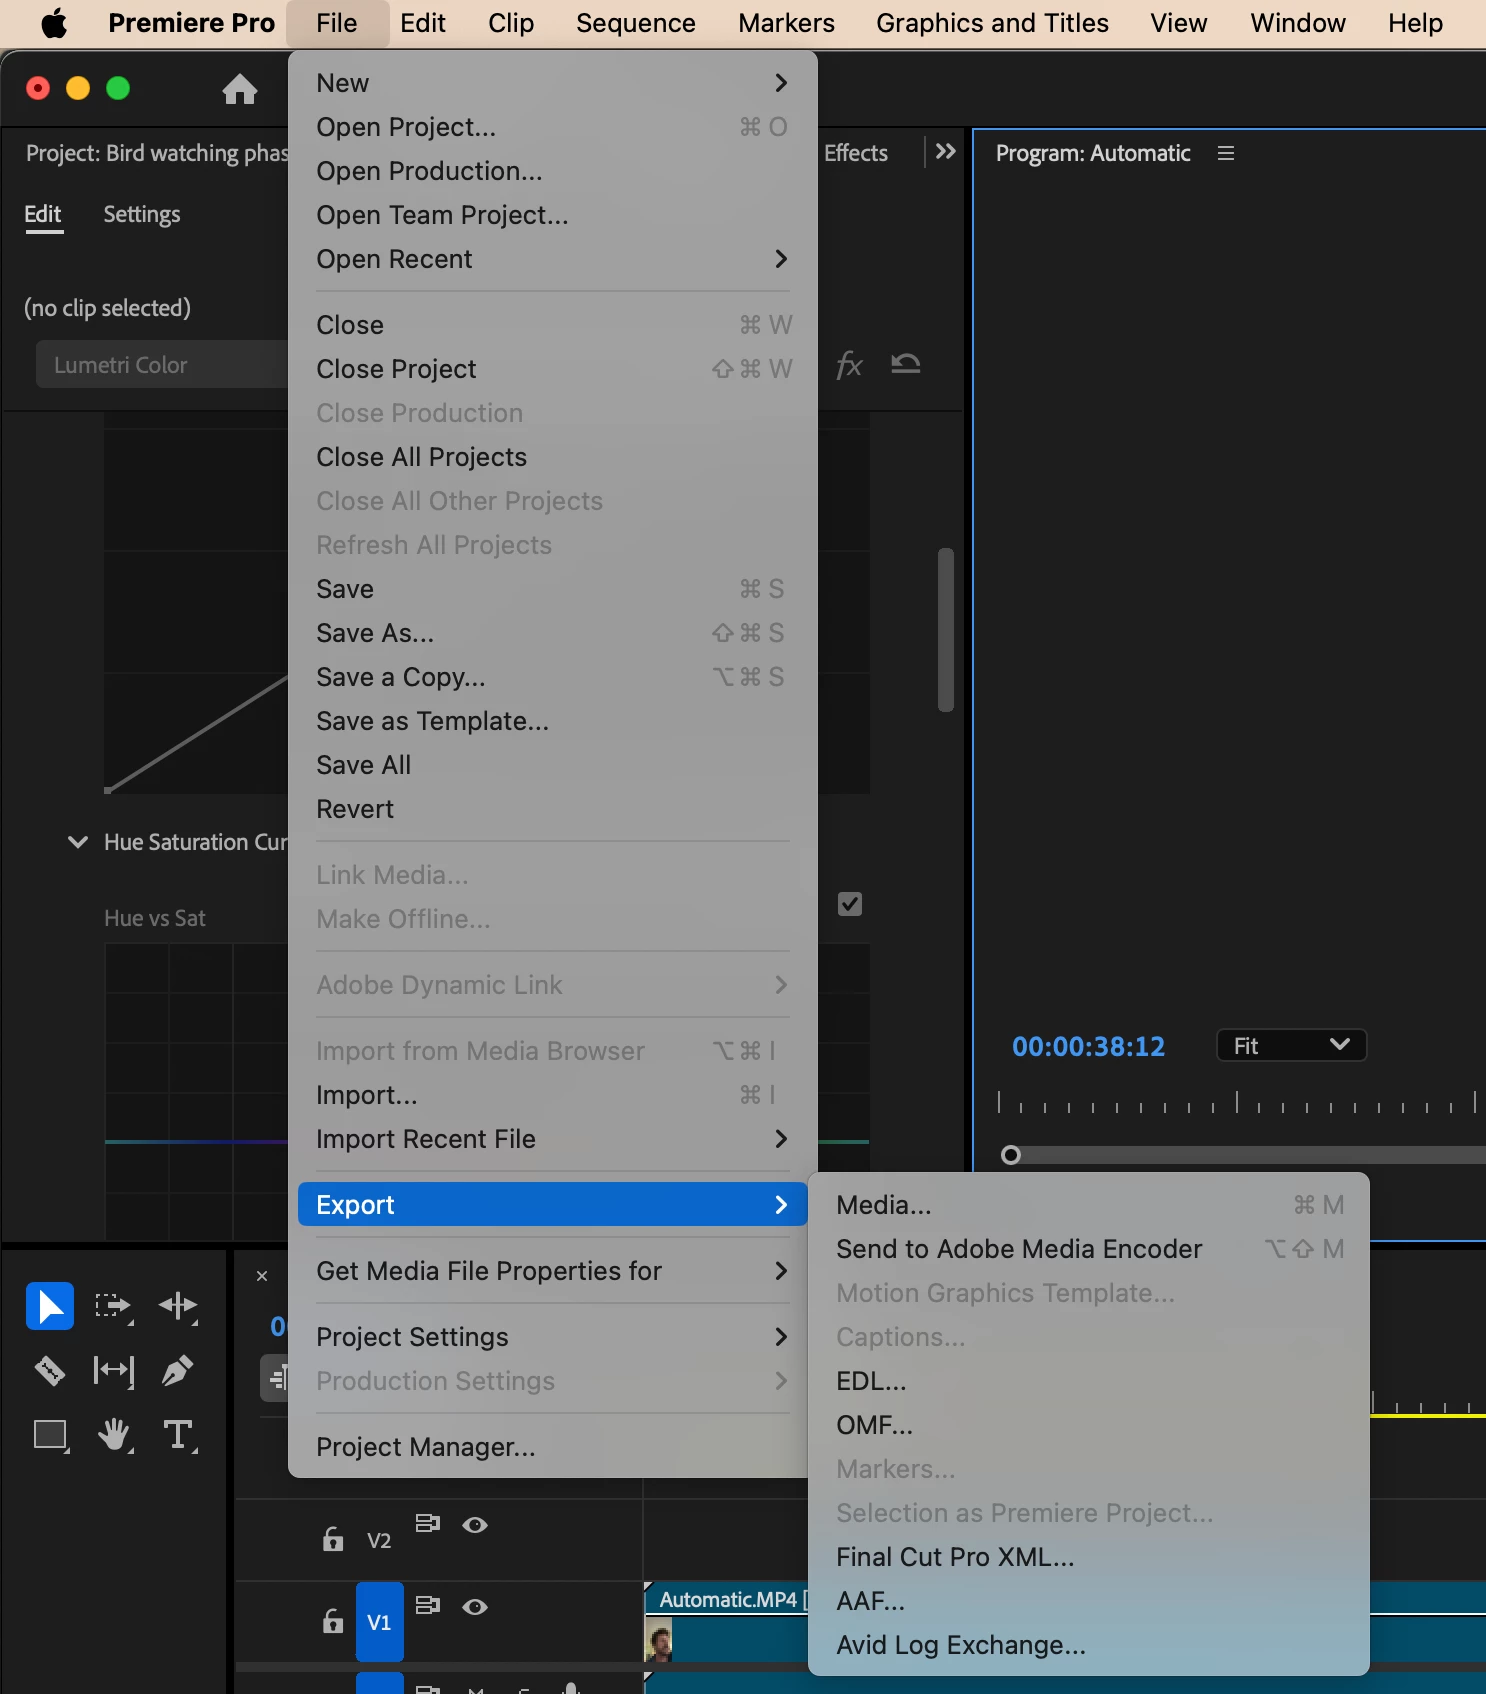Click the Automatic.MP4 clip thumbnail

coord(659,1642)
